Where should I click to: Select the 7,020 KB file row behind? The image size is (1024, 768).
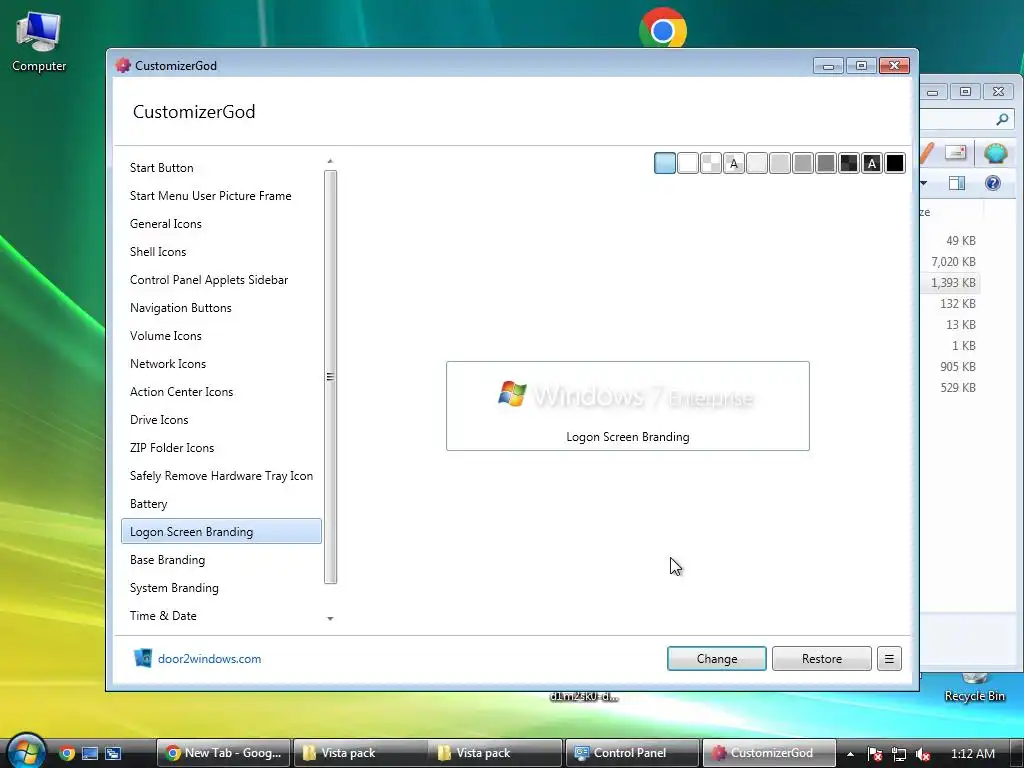pos(950,262)
